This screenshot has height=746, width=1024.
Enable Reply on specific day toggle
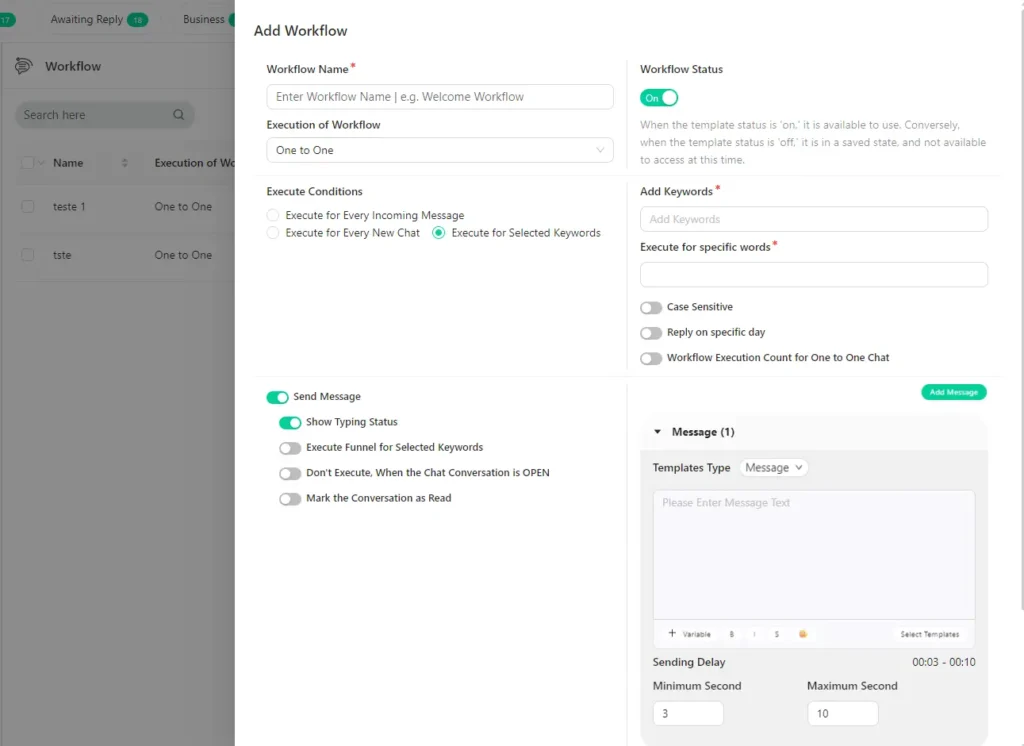tap(651, 332)
